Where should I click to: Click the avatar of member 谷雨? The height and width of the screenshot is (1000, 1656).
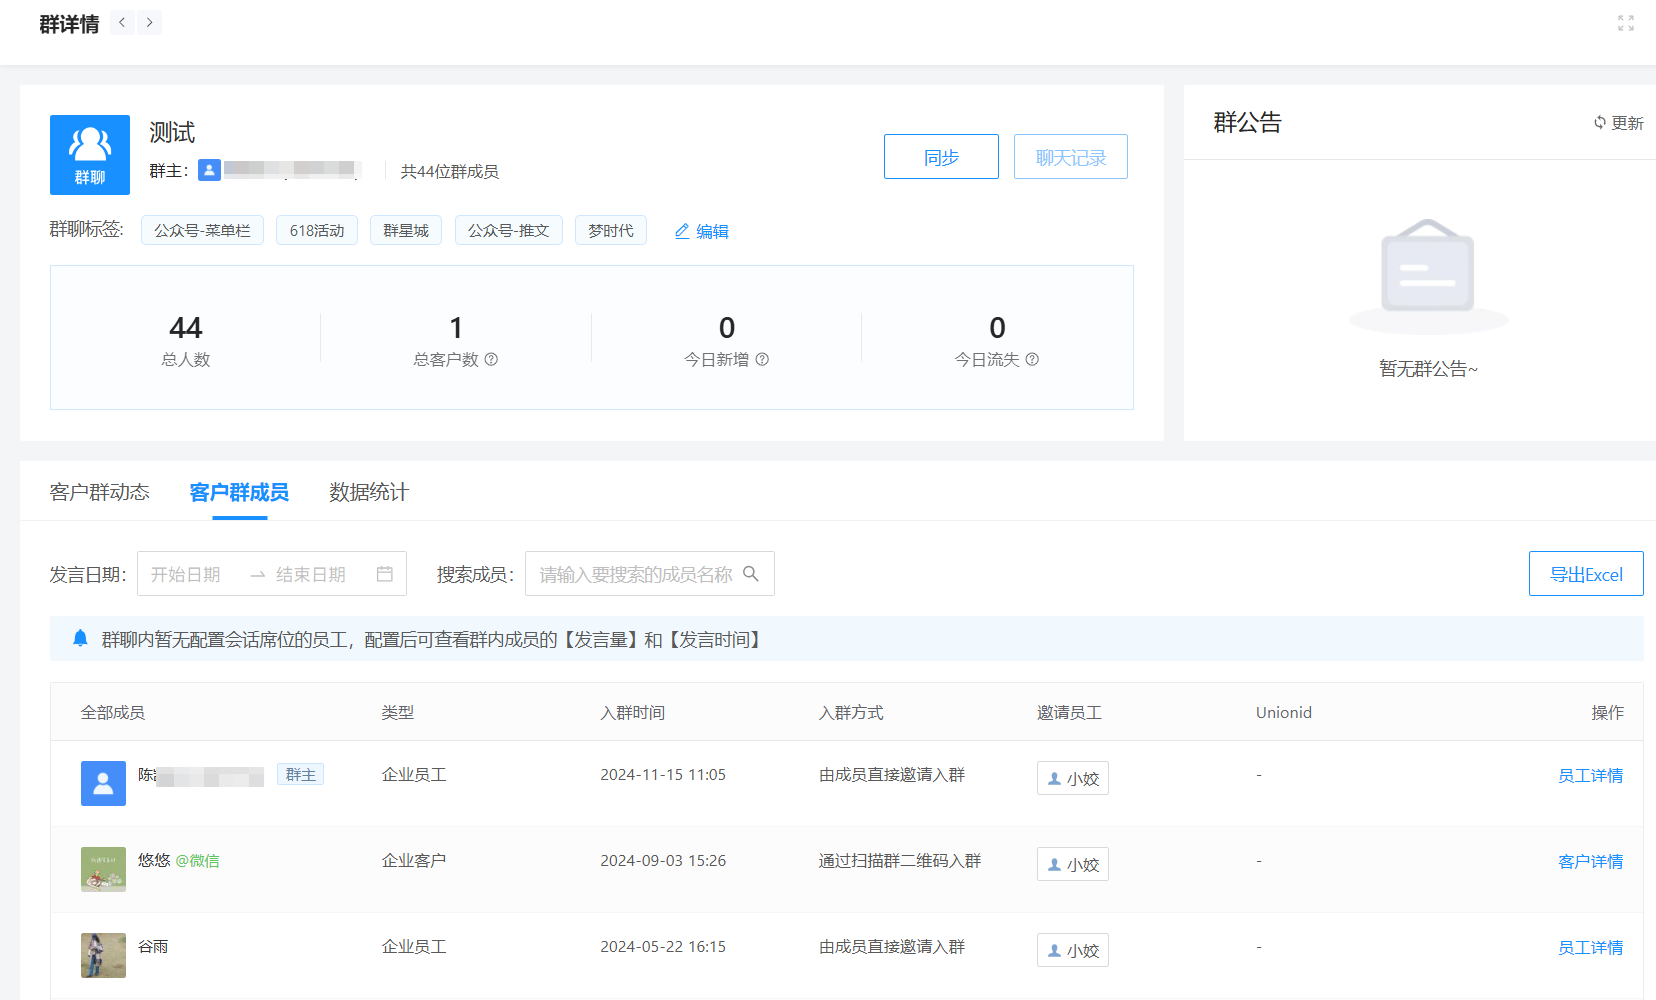(x=103, y=955)
